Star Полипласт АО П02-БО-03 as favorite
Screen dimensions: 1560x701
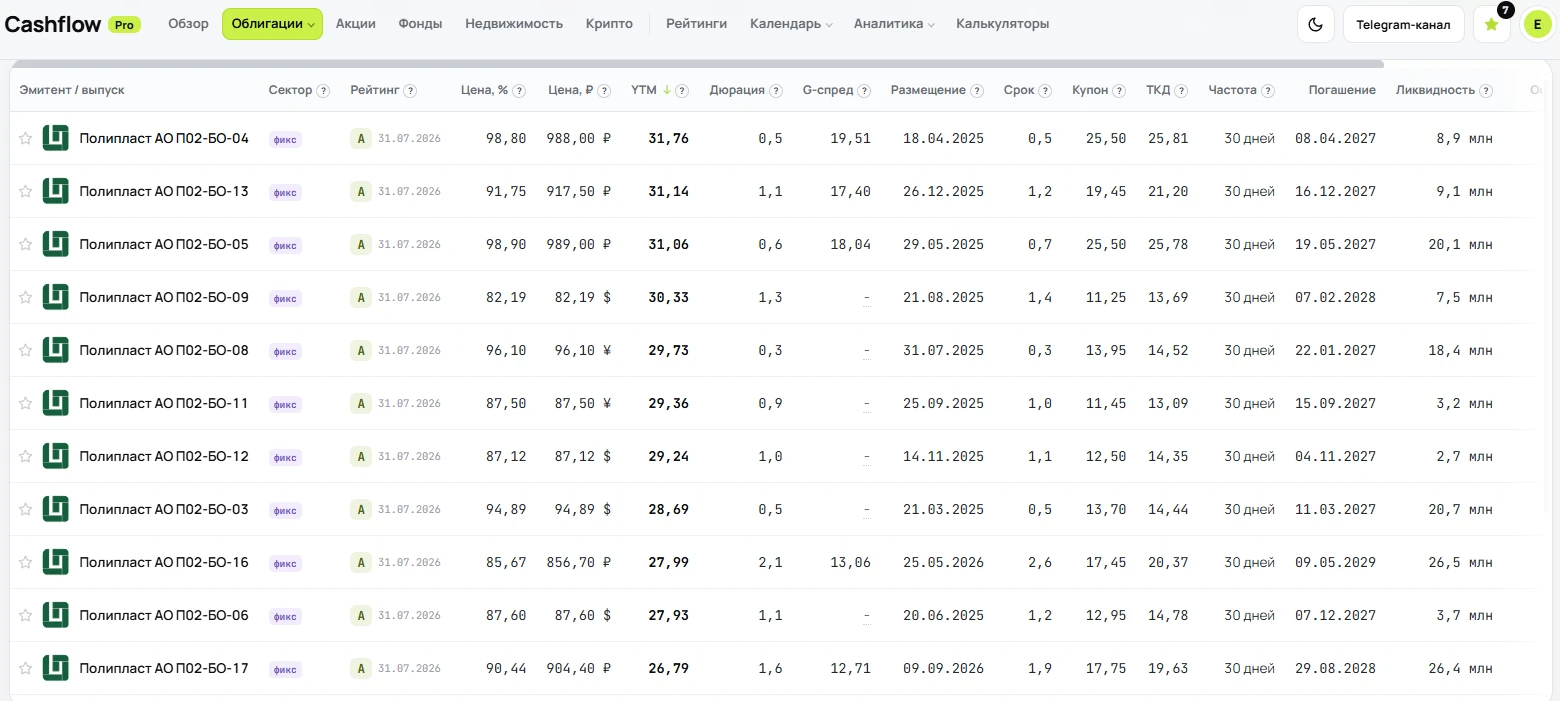[x=26, y=510]
